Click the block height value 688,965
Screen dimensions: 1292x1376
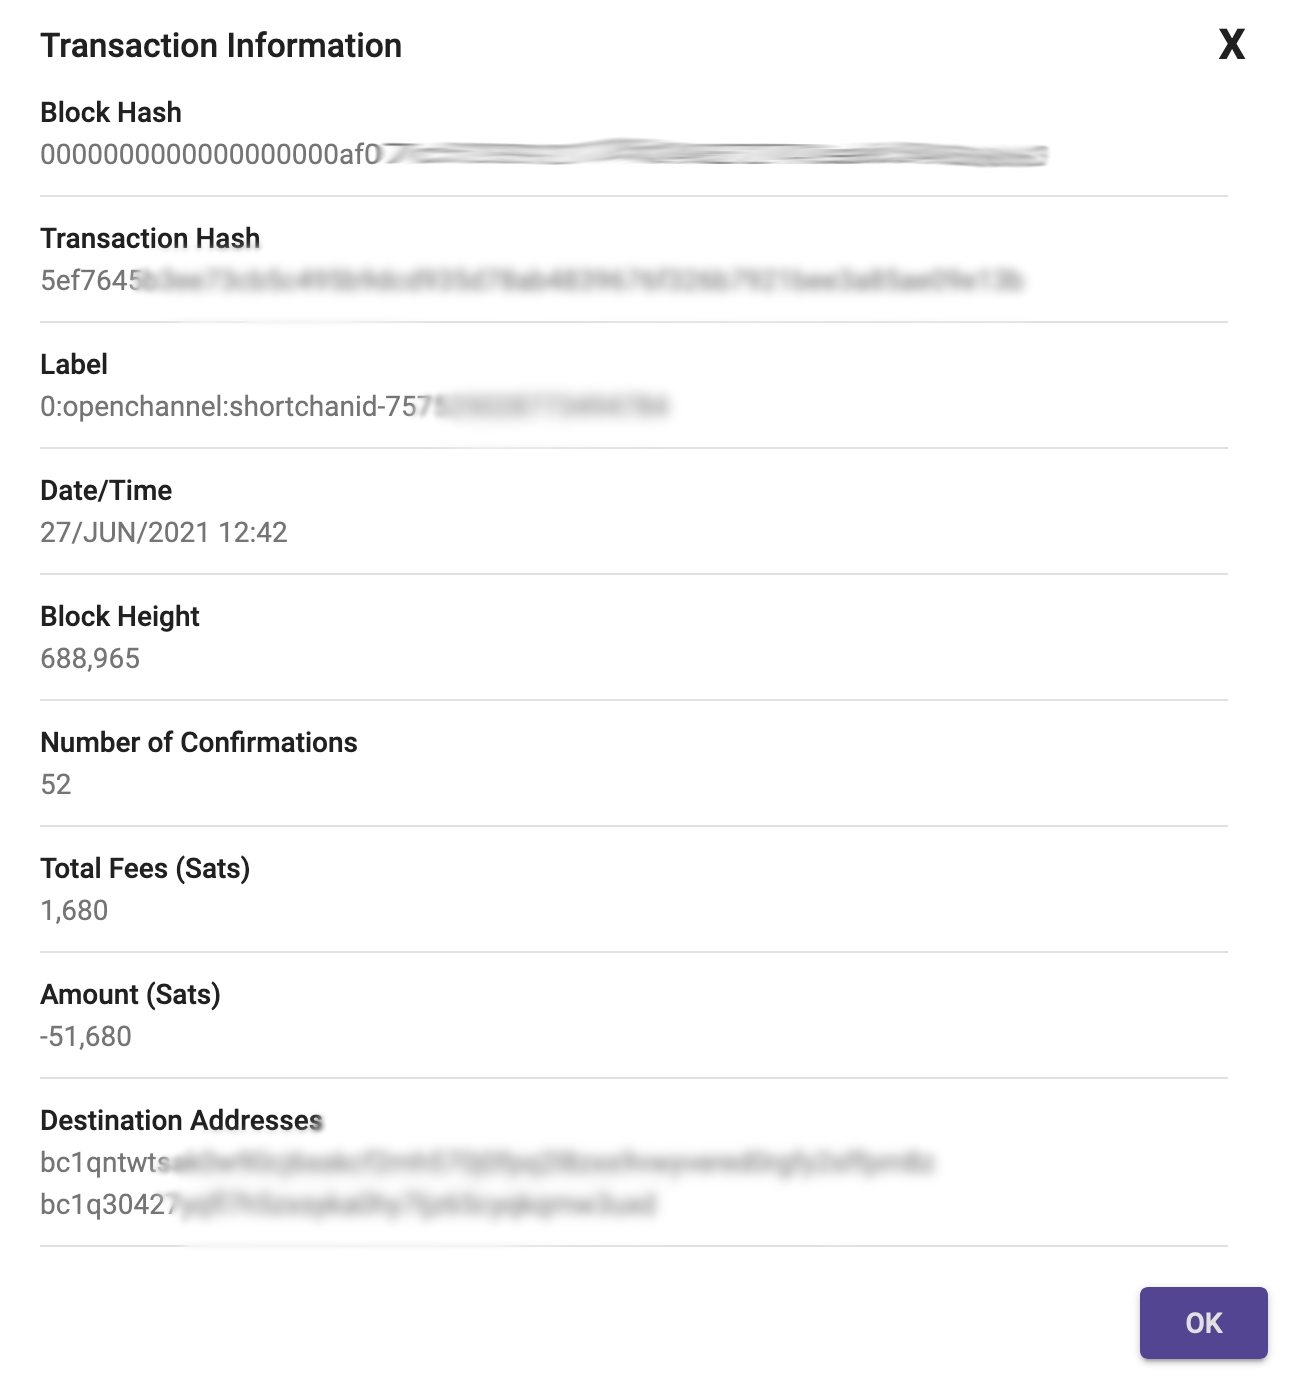[x=90, y=658]
